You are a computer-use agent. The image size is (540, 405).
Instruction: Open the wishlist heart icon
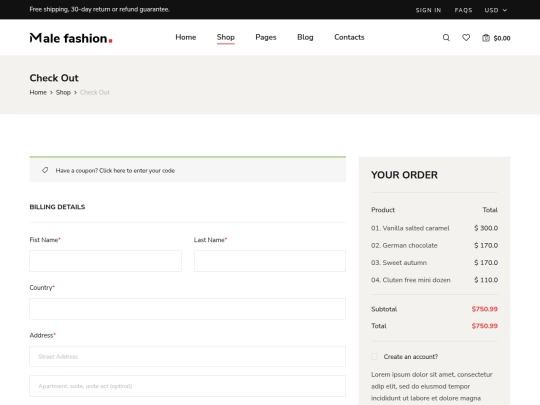(466, 38)
